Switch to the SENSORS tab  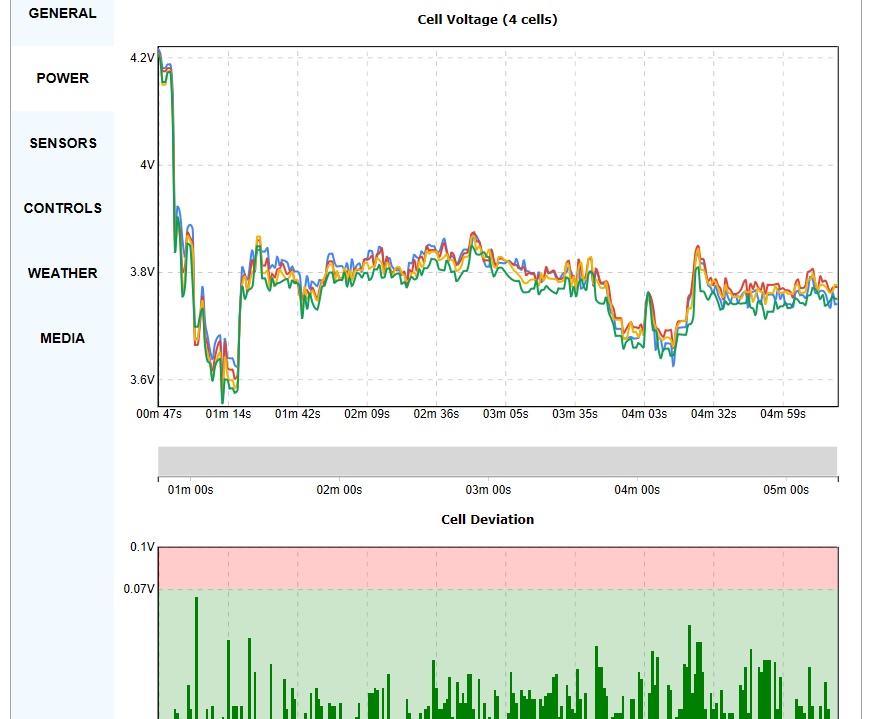pyautogui.click(x=62, y=143)
